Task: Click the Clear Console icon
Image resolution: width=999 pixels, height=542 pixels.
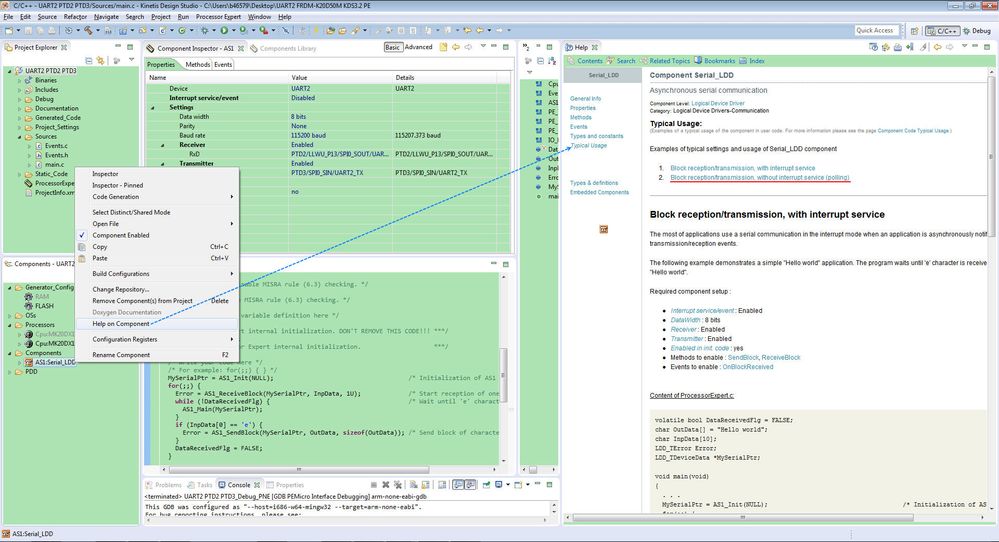Action: 413,485
